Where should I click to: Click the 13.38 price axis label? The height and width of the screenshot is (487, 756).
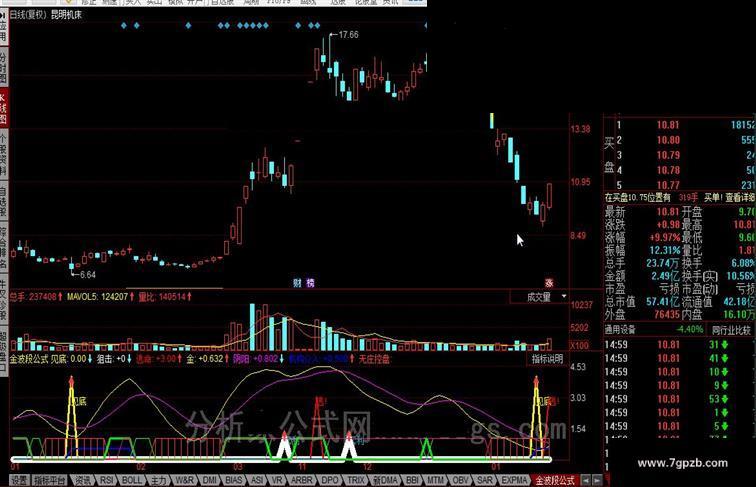pos(580,129)
